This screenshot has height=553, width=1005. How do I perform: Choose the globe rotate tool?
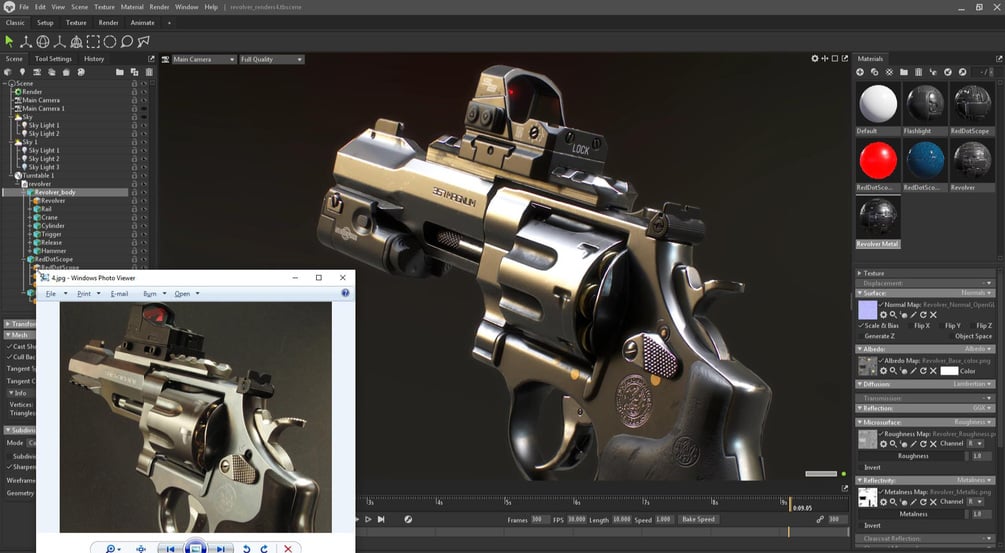(x=43, y=42)
